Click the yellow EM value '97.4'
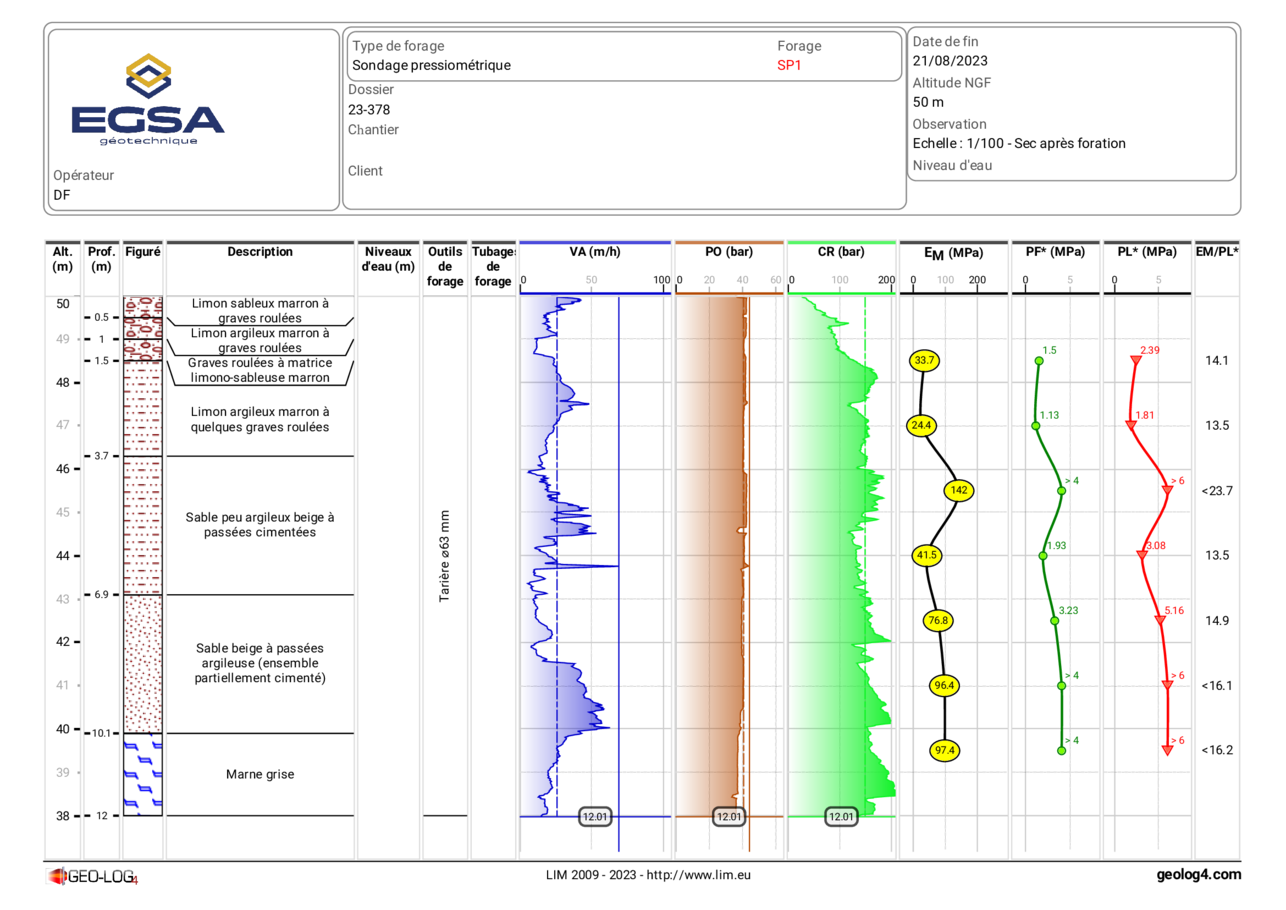Screen dimensions: 1286x910 945,750
